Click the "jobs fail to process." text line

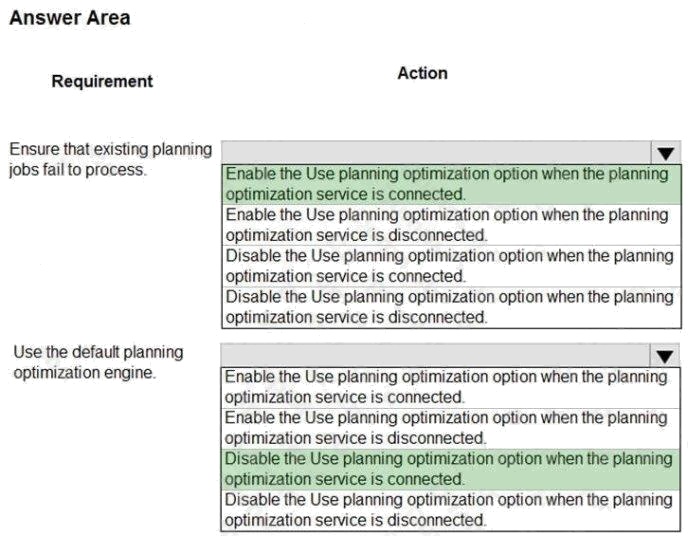(x=77, y=169)
